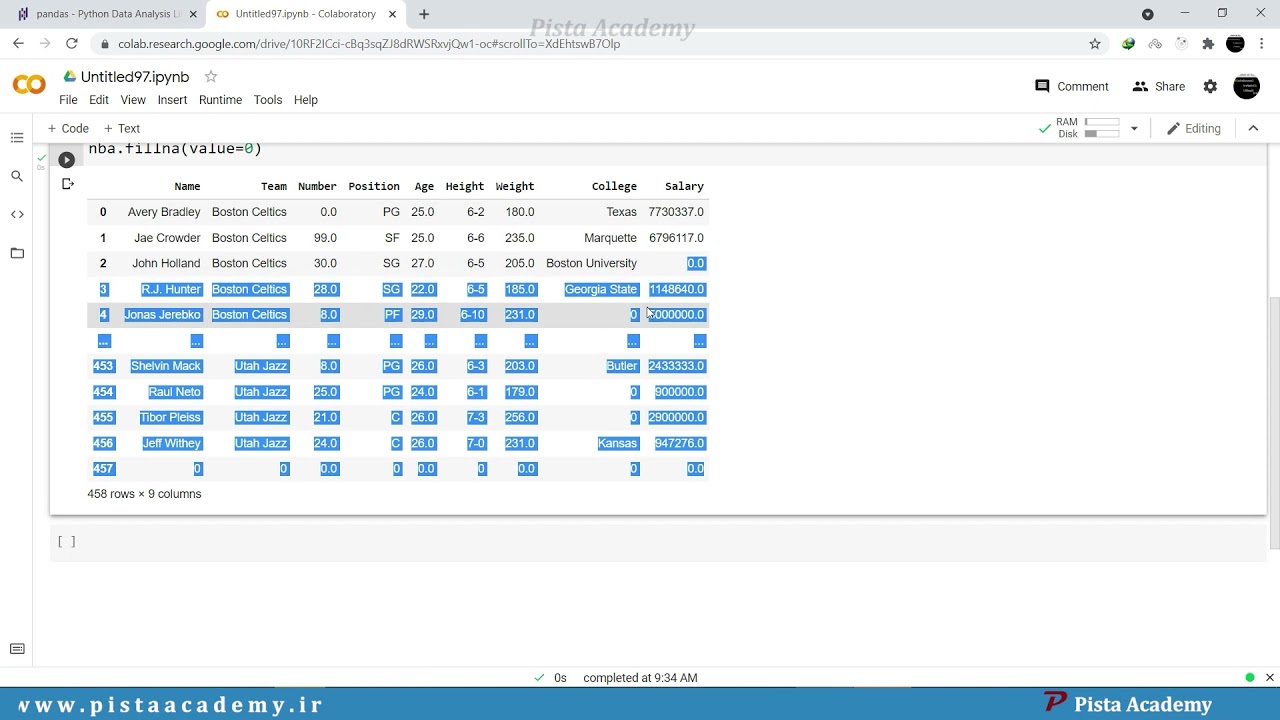Screen dimensions: 1280x720
Task: Click the Colab logo
Action: [29, 86]
